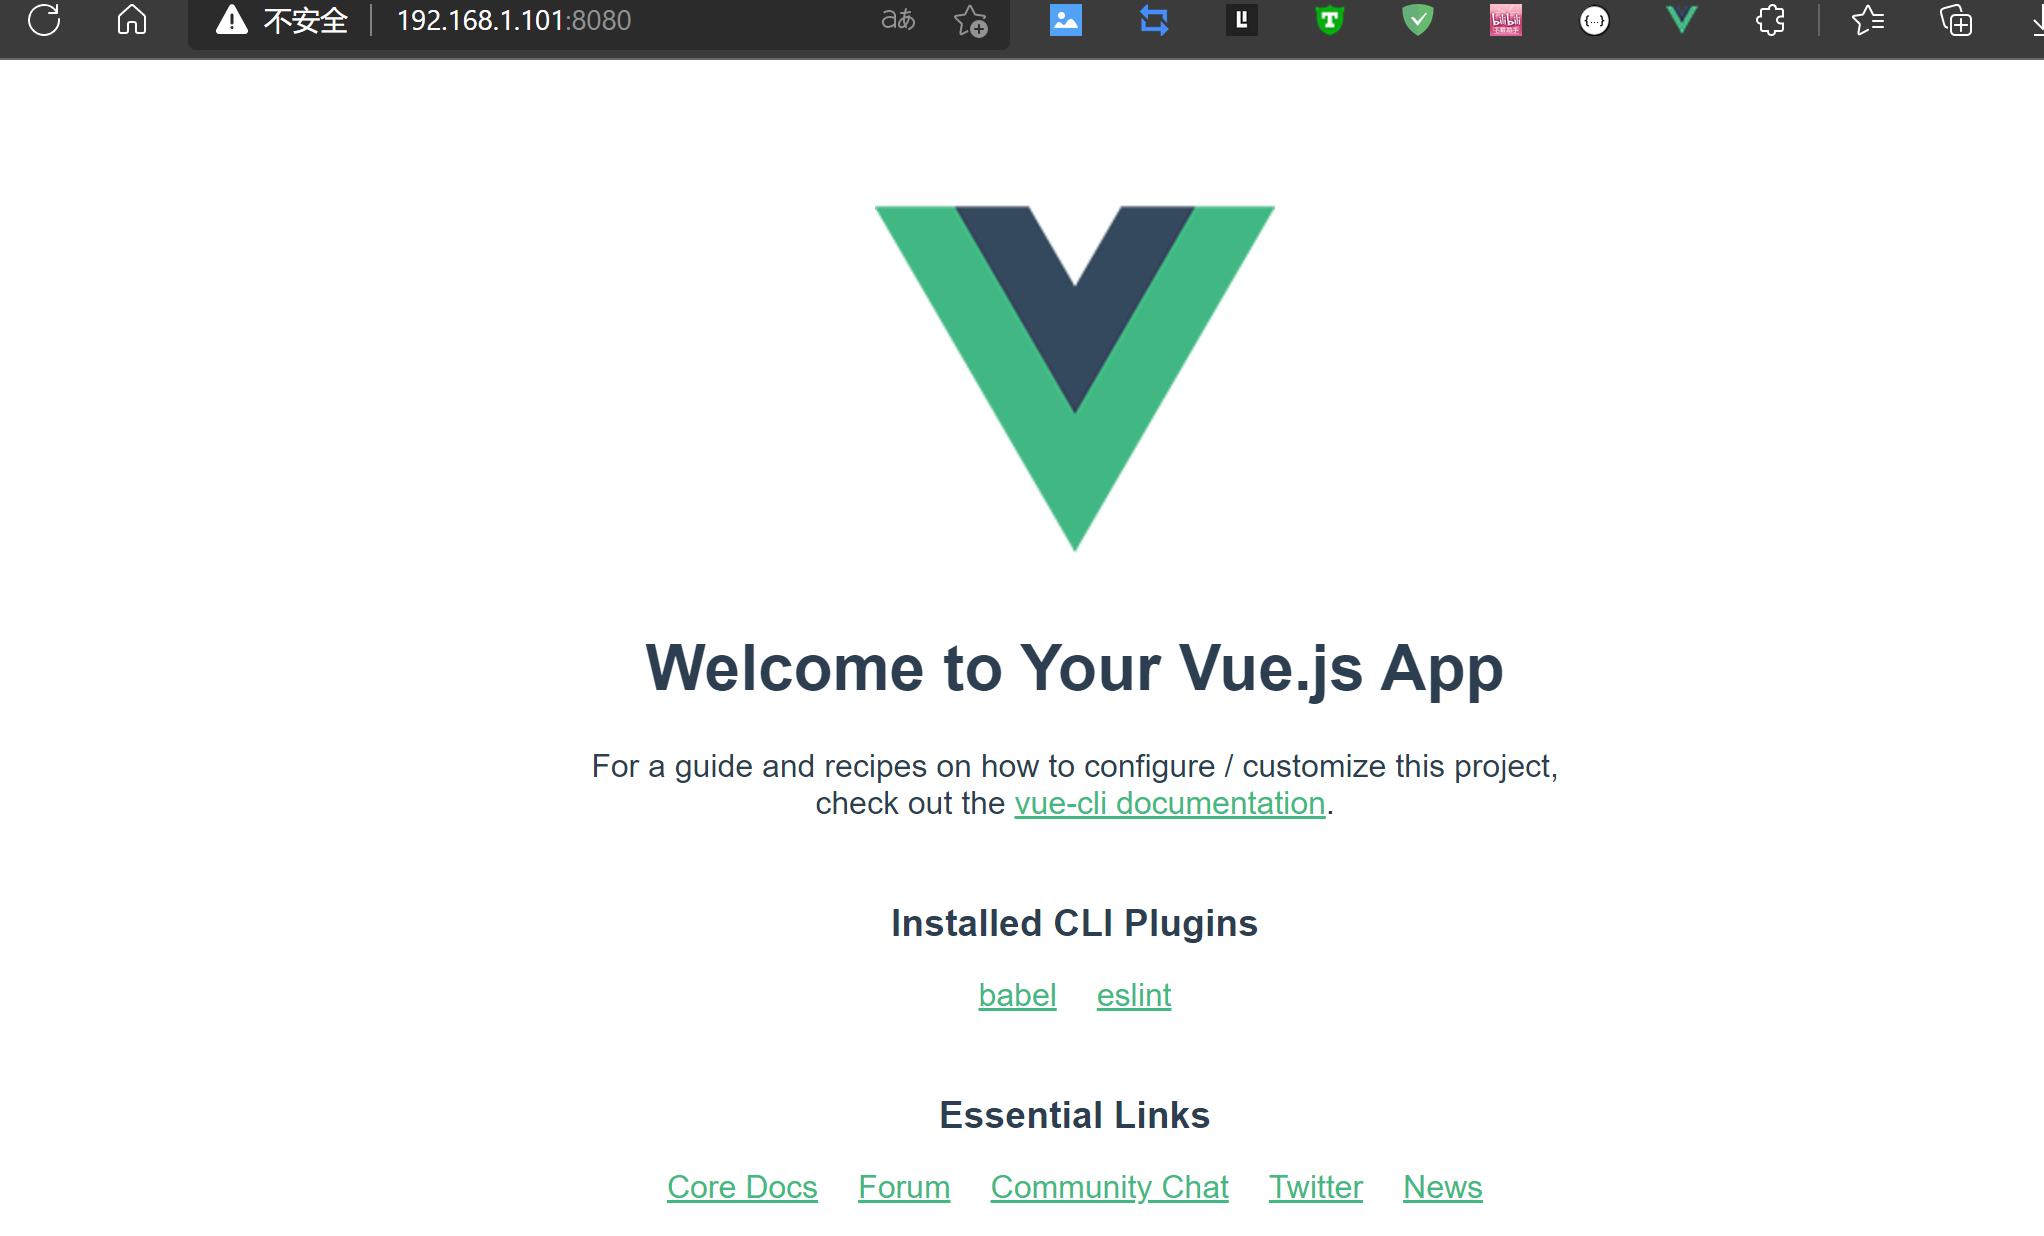Open the Collections panel

pos(1955,20)
